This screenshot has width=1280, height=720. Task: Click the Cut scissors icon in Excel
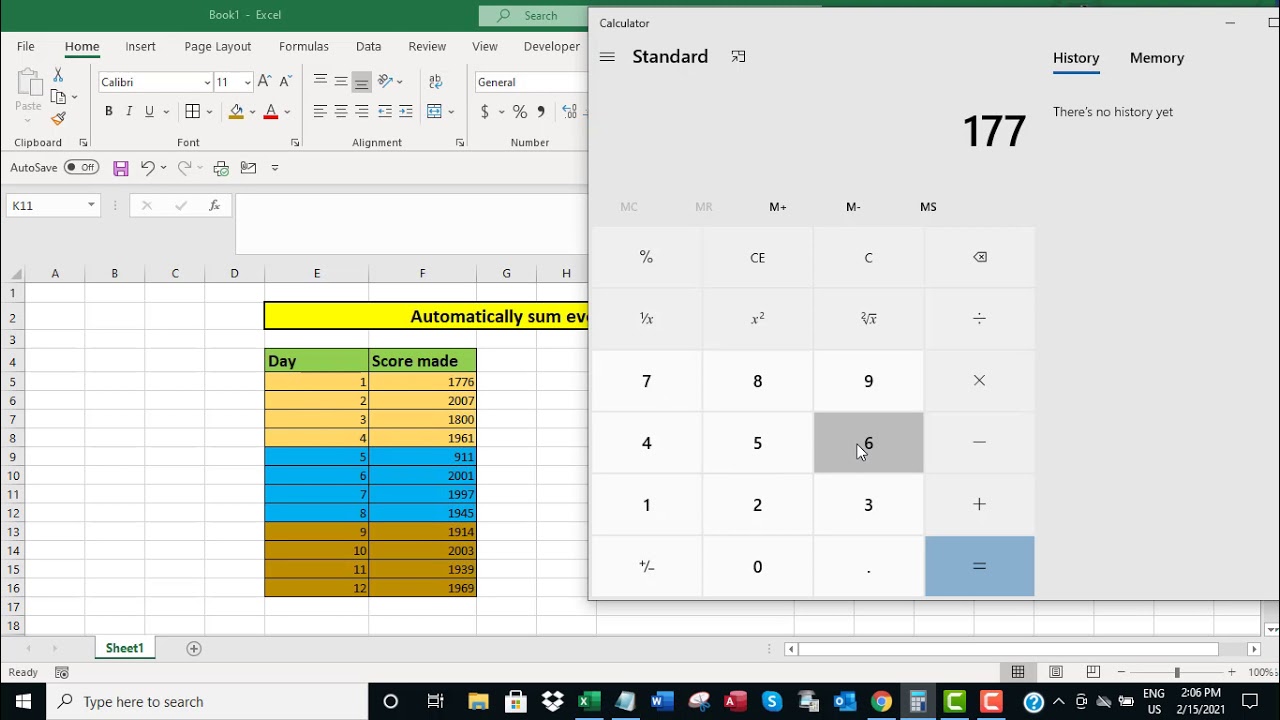tap(58, 75)
